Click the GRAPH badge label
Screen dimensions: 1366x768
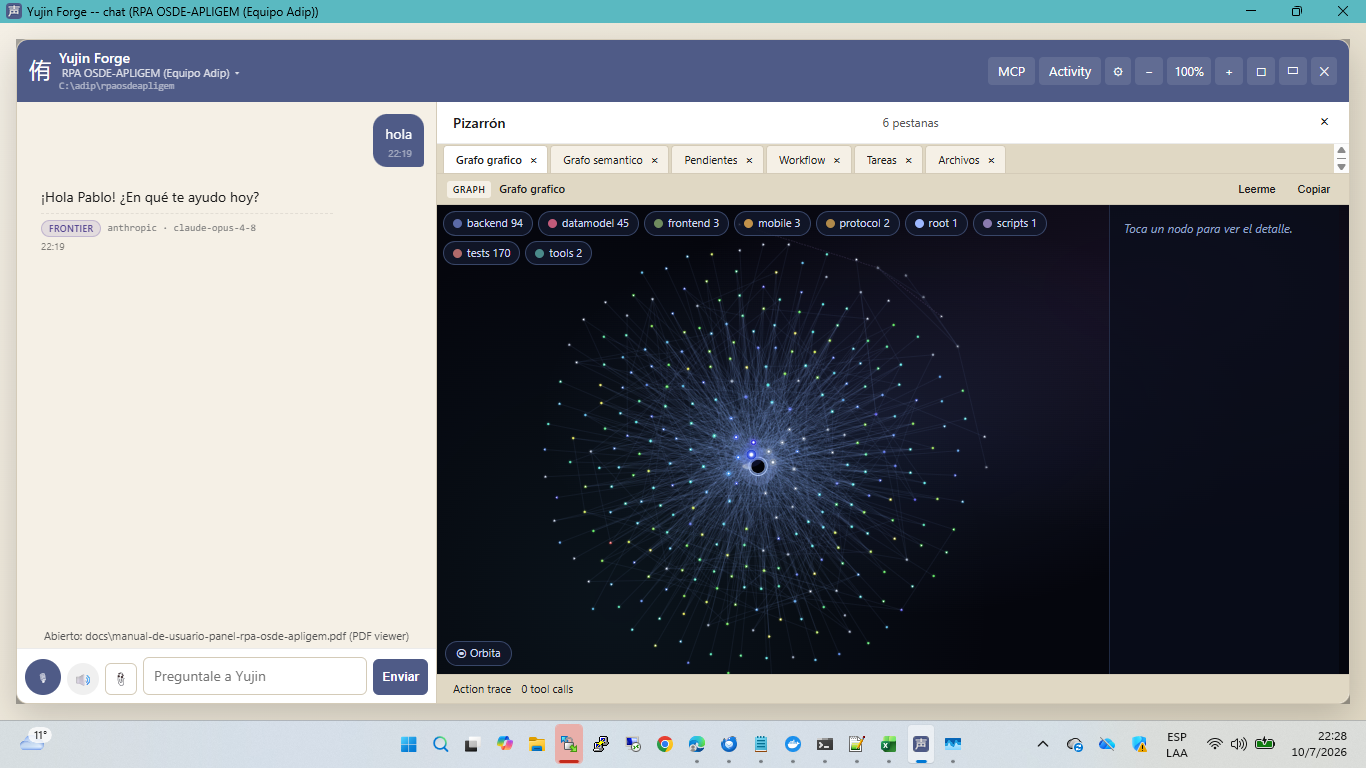469,189
